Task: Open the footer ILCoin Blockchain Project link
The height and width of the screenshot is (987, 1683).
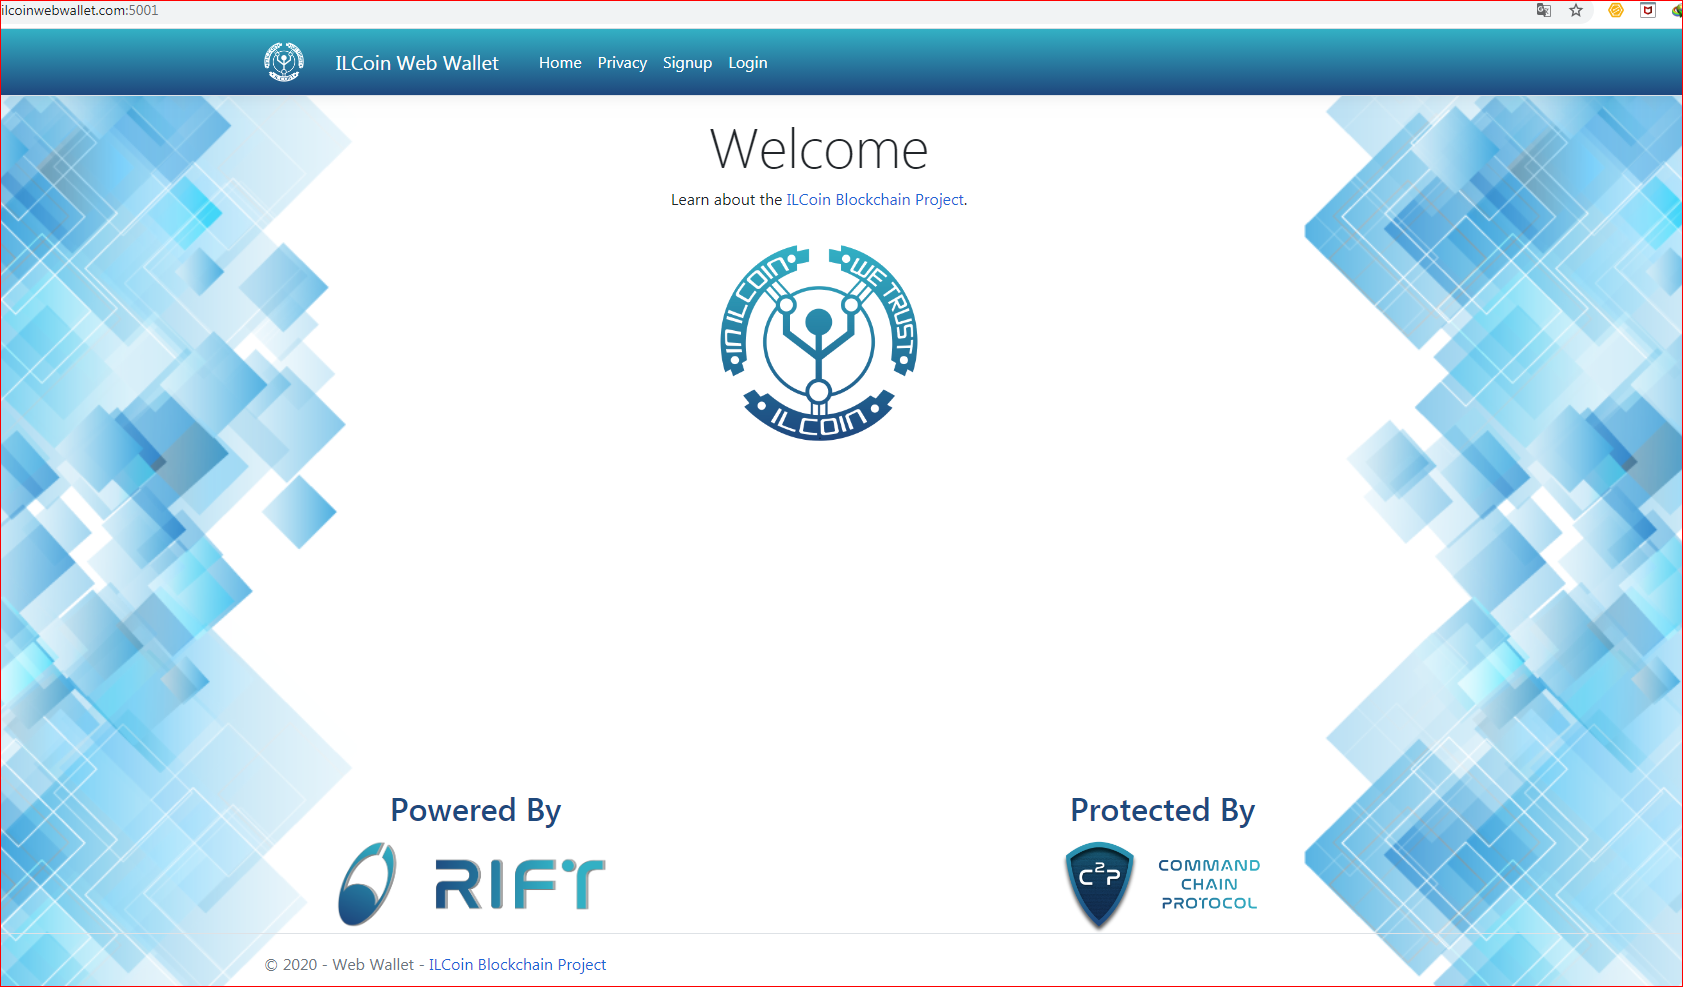Action: click(517, 965)
